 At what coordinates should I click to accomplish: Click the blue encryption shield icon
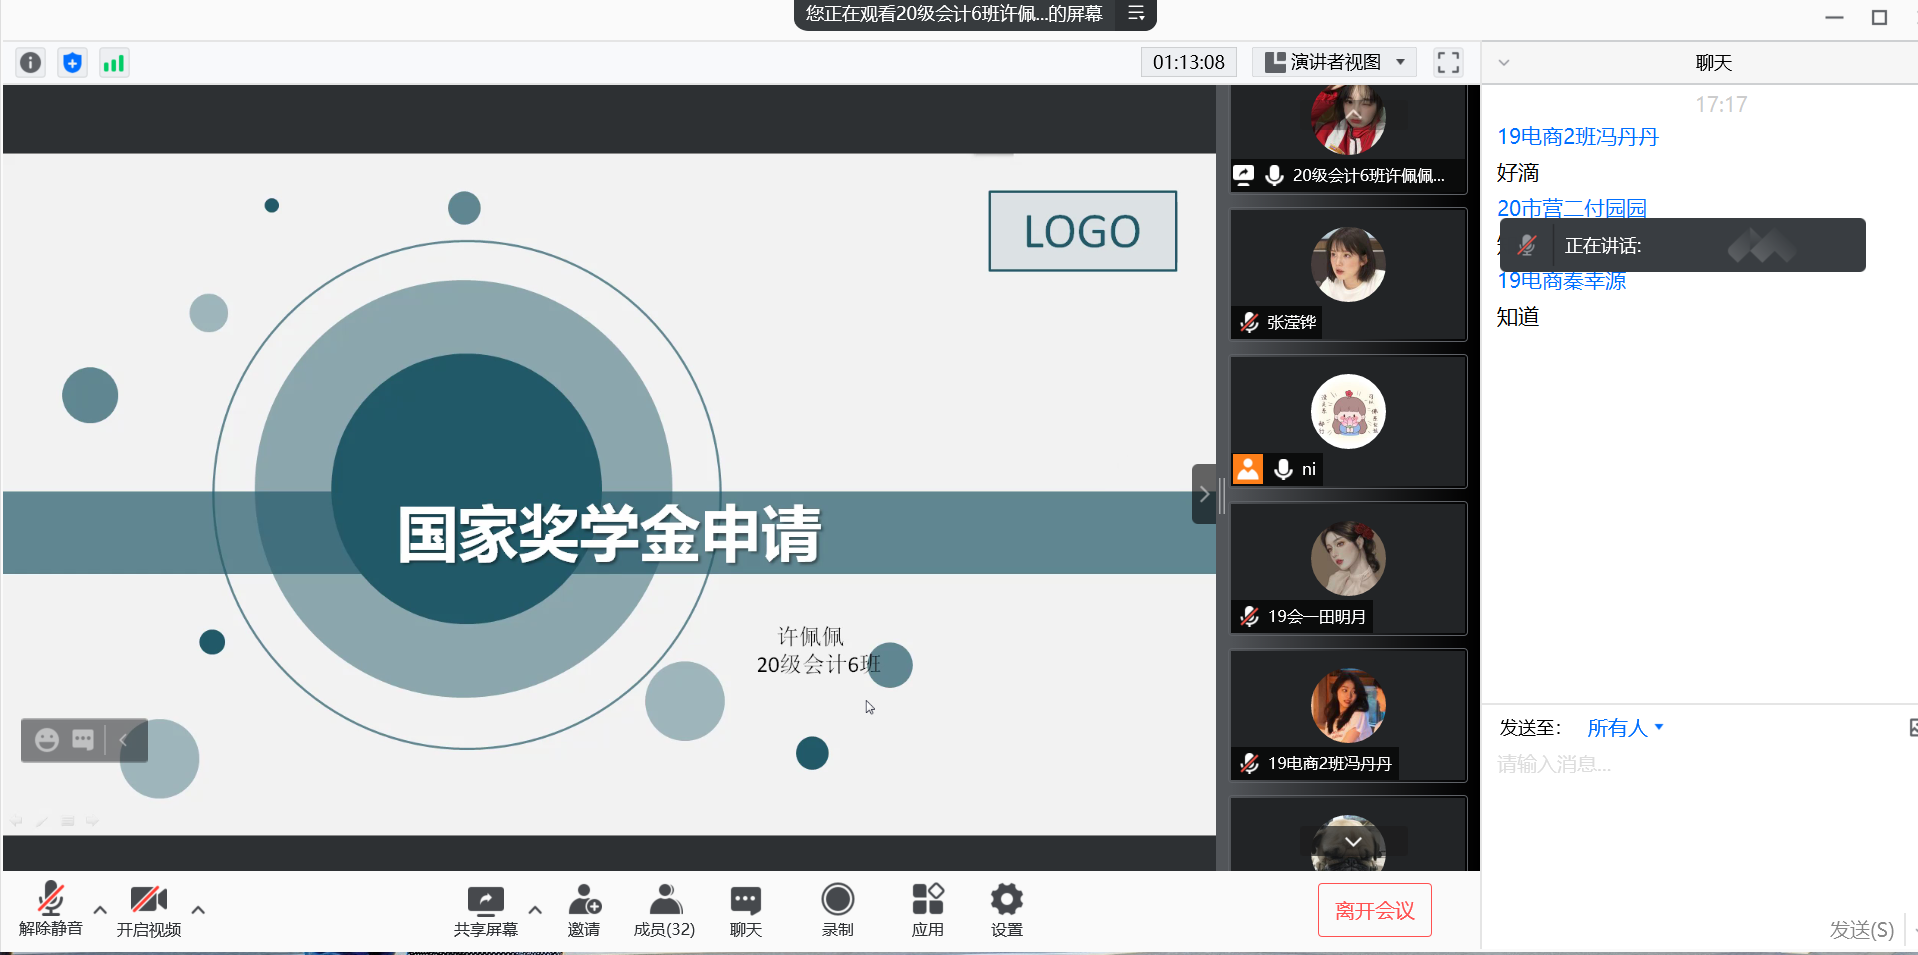72,63
